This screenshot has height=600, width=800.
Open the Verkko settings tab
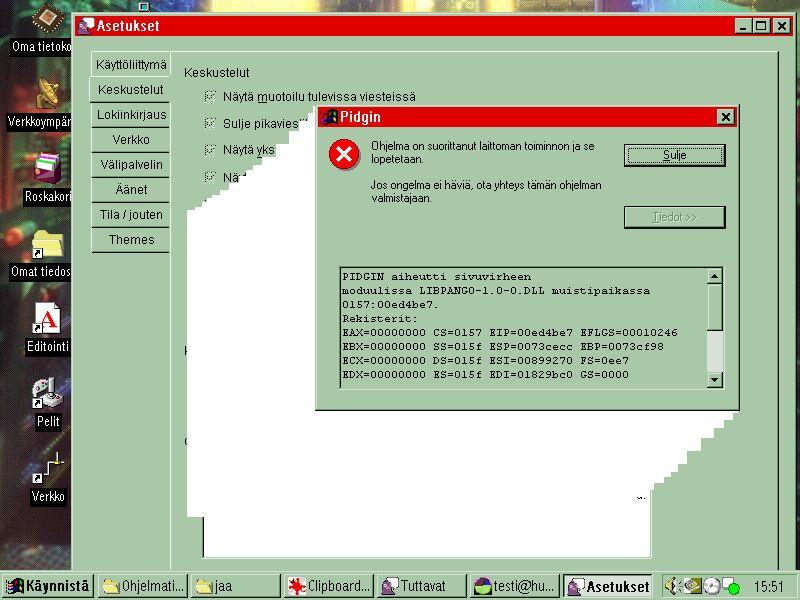pyautogui.click(x=131, y=140)
